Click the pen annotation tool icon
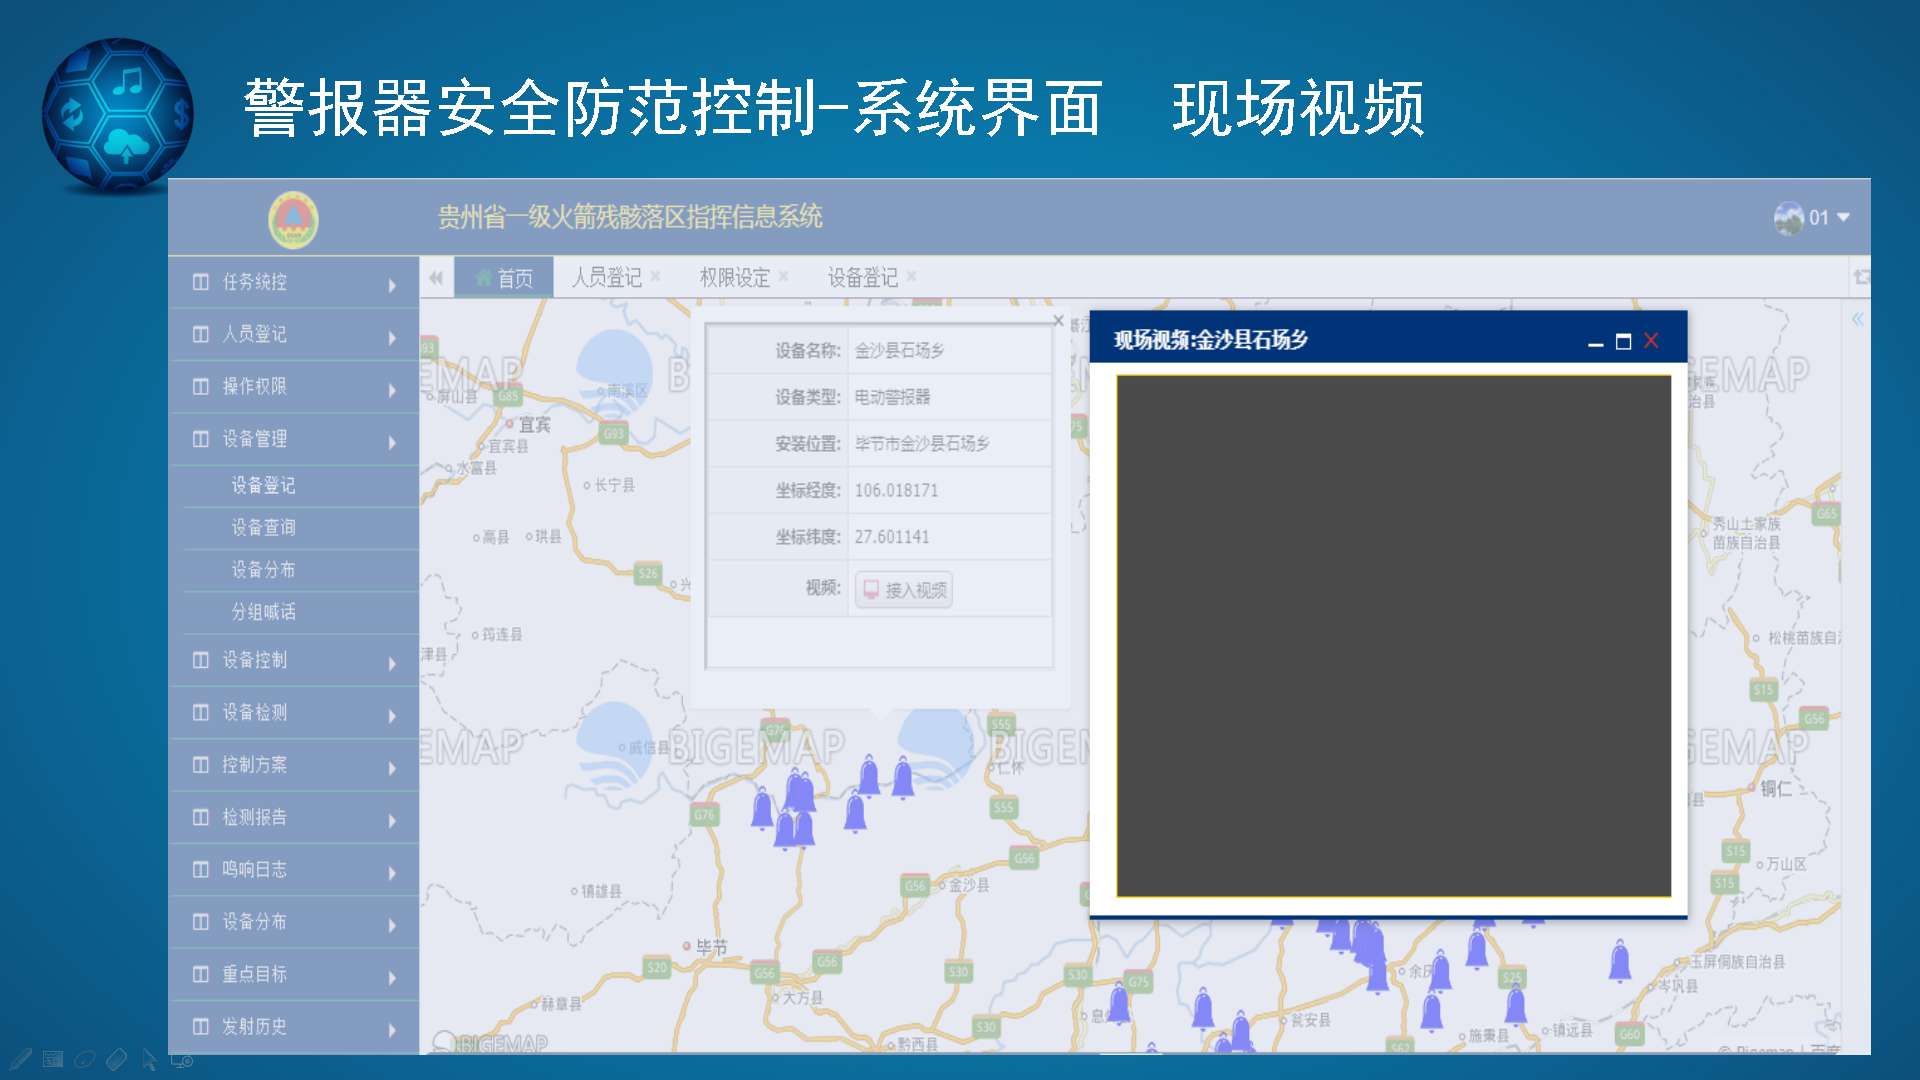Viewport: 1920px width, 1080px height. (21, 1058)
